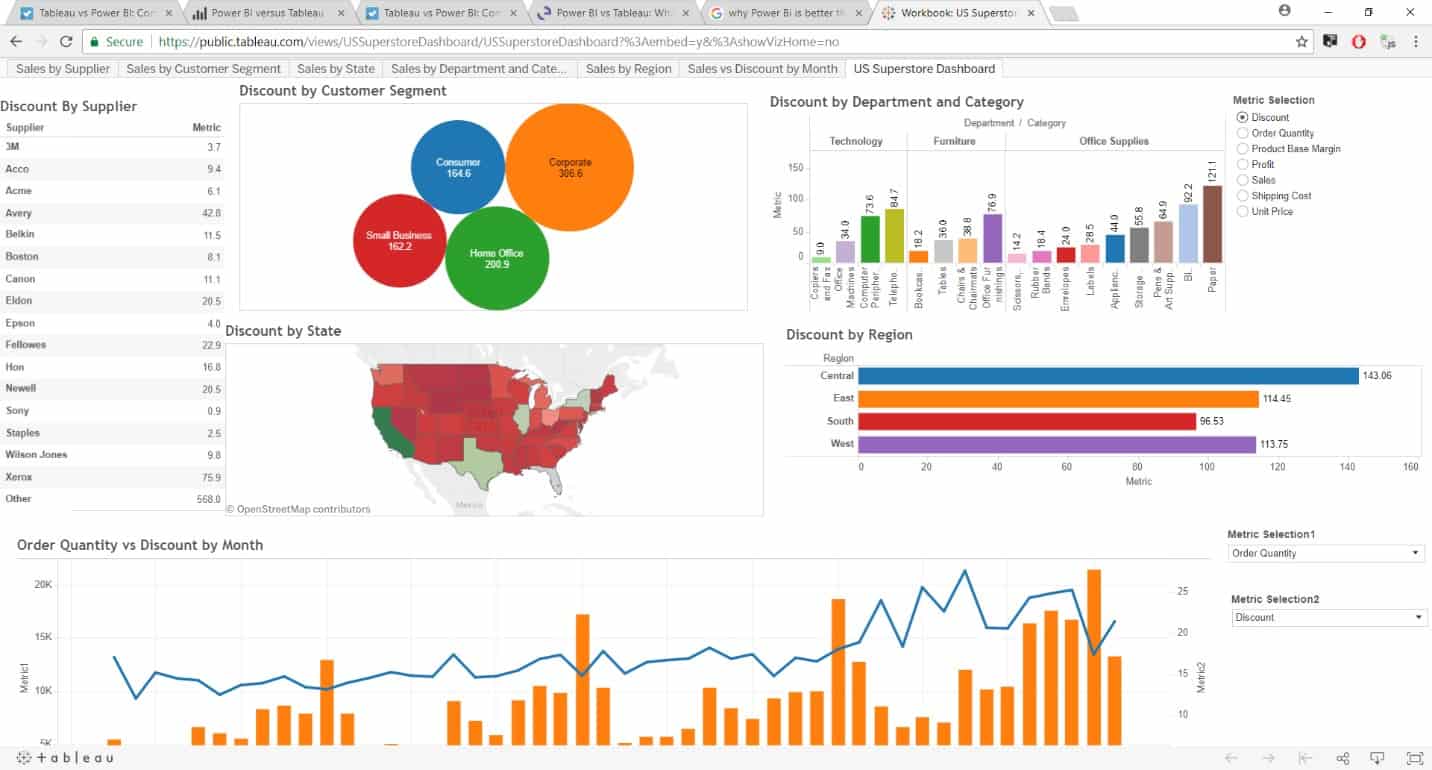Click the Secure padlock in address bar

pos(94,42)
